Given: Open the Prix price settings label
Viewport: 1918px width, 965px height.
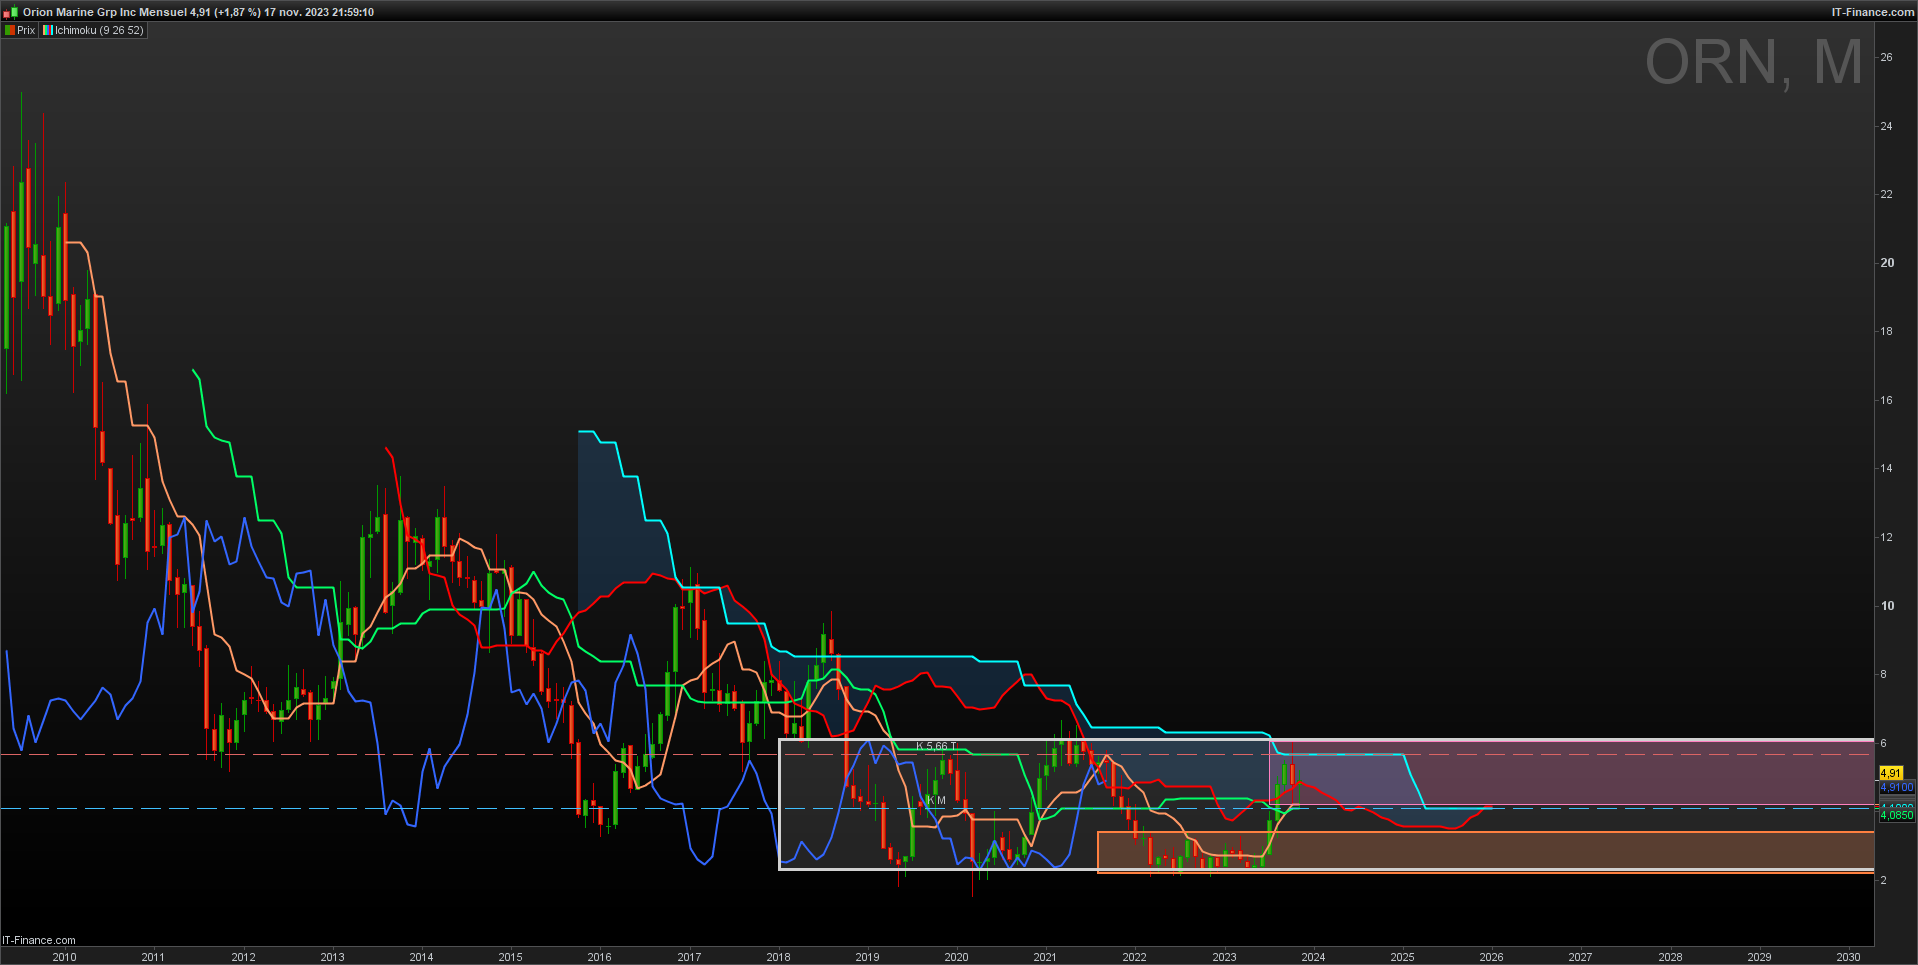Looking at the screenshot, I should [26, 30].
